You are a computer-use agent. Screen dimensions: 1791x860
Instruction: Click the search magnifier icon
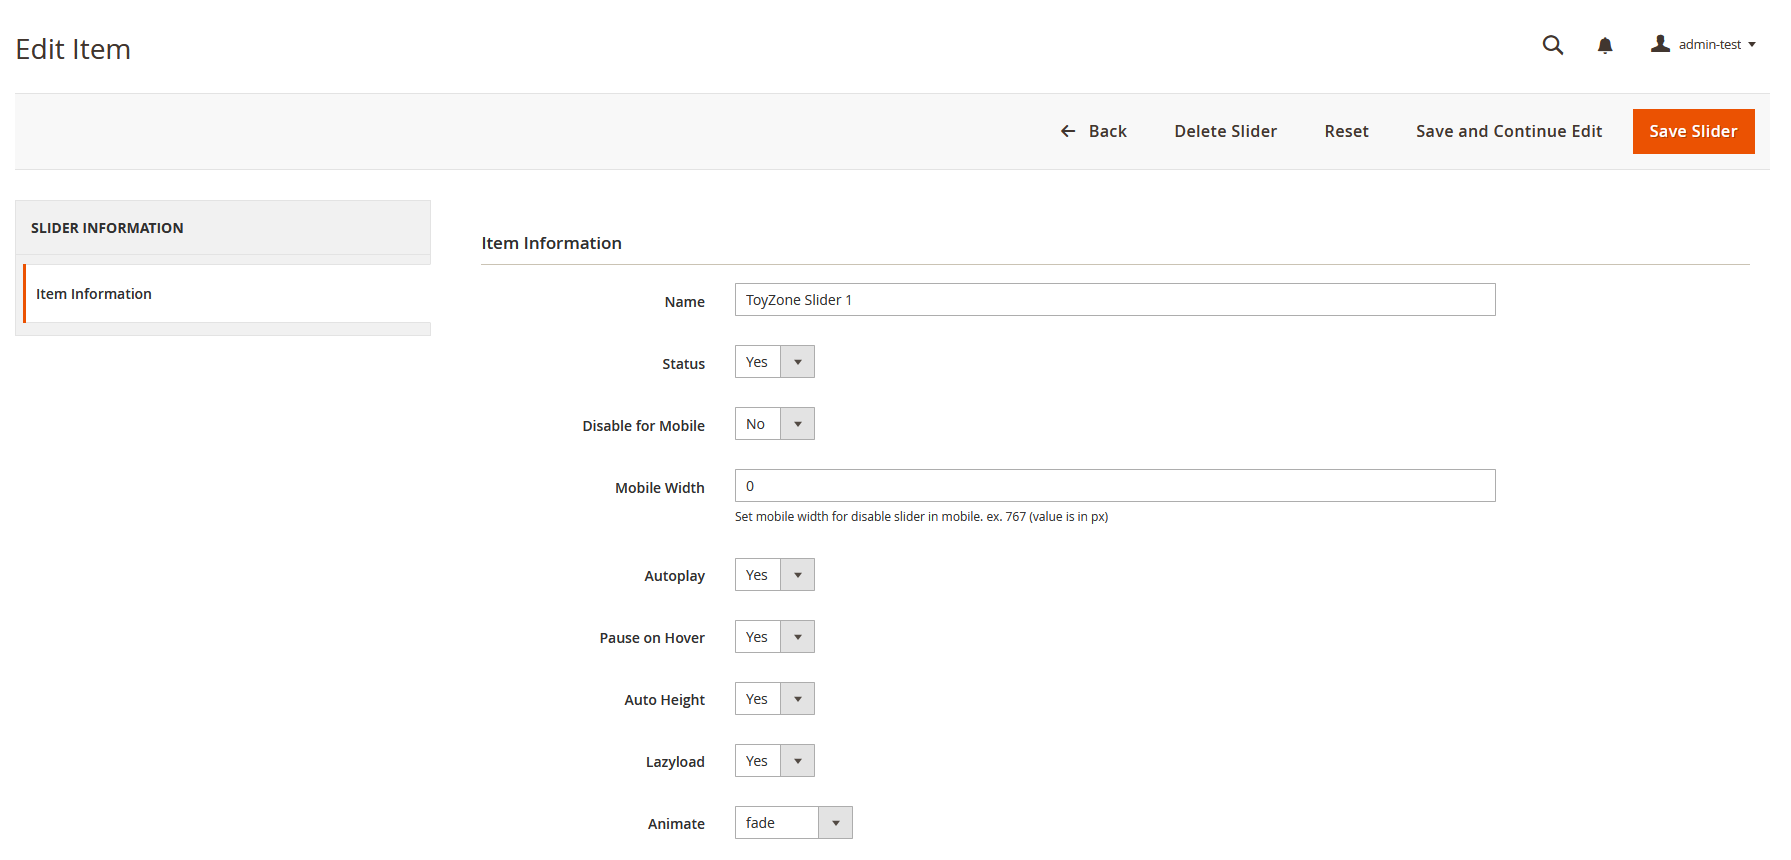click(1552, 45)
